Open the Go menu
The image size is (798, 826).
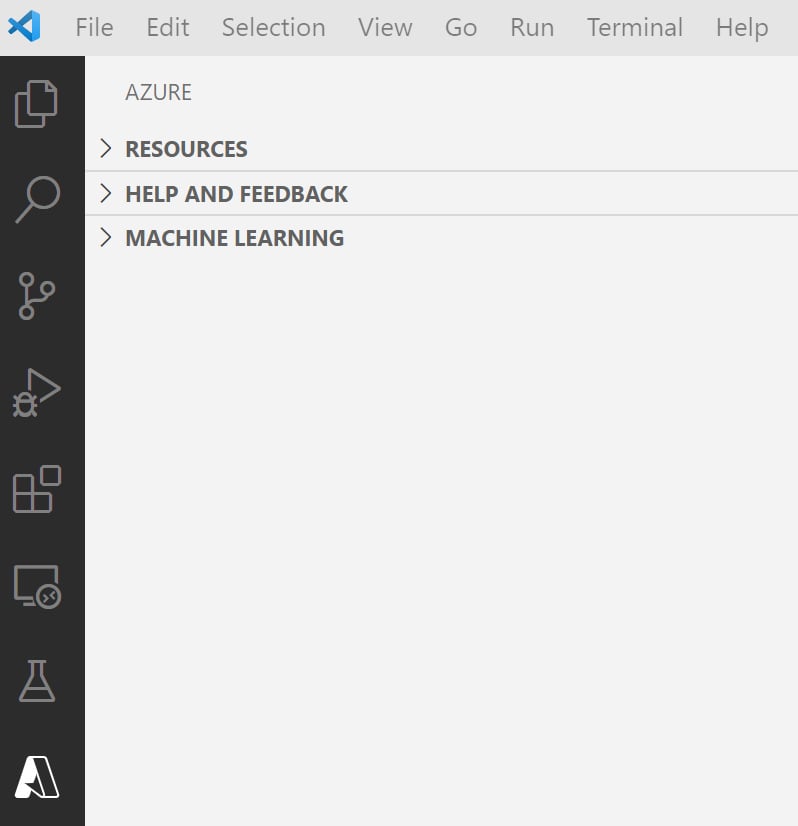click(x=461, y=27)
